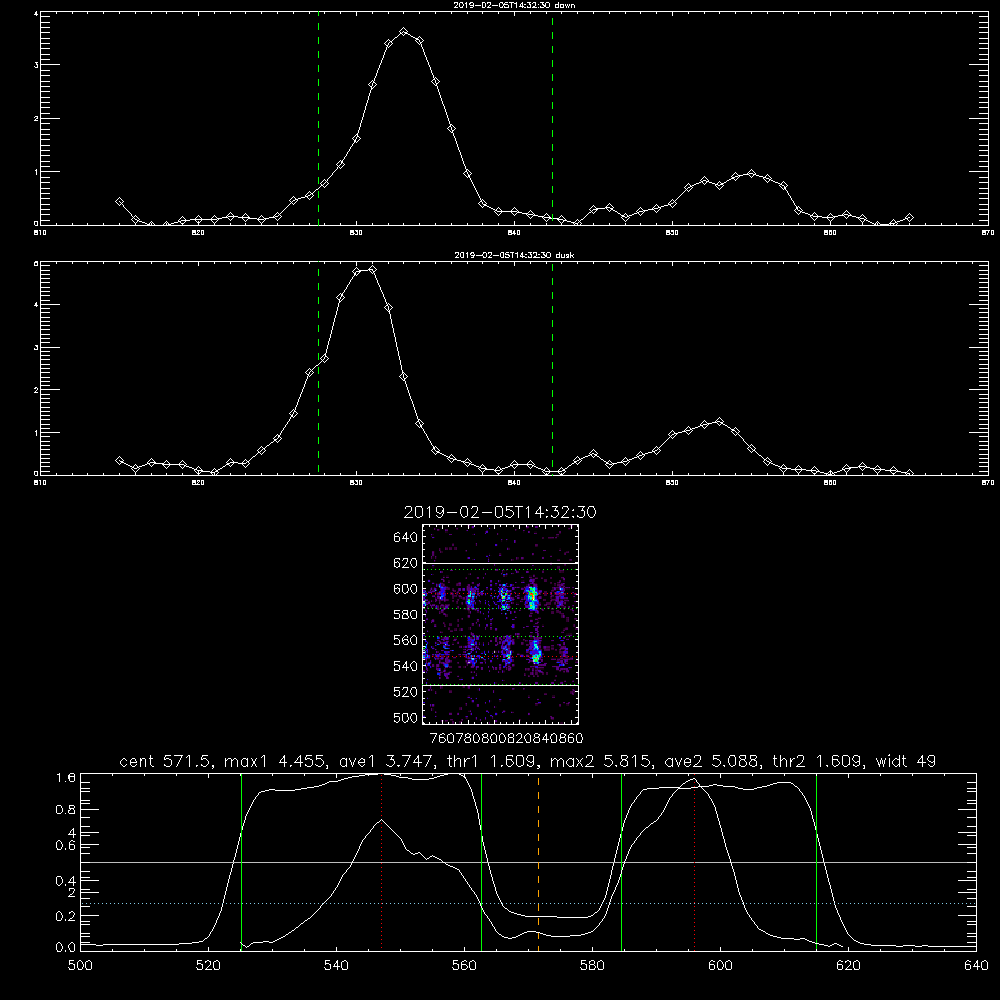The height and width of the screenshot is (1000, 1000).
Task: Click the heatmap y-axis label 560
Action: click(x=406, y=640)
